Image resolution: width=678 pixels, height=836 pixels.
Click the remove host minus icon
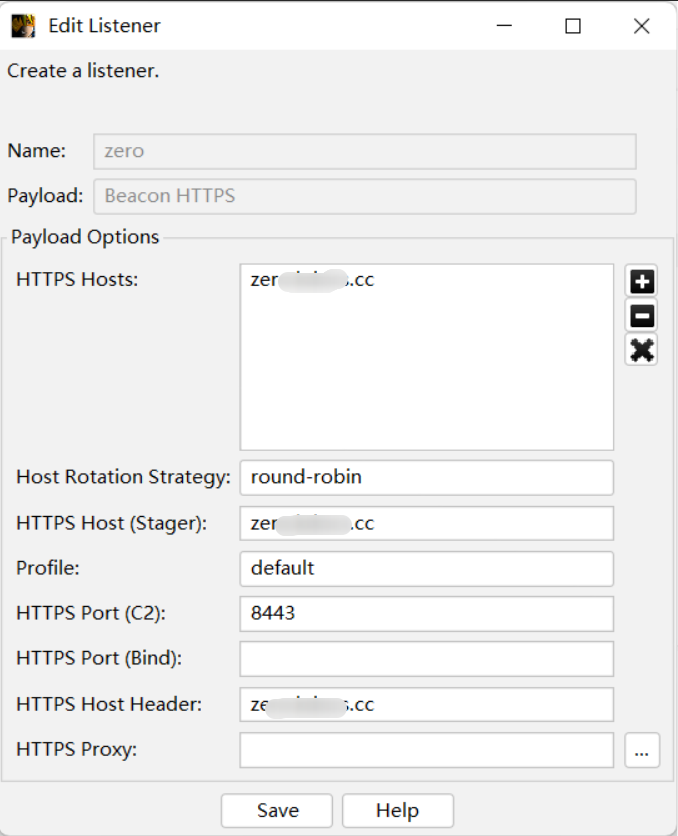641,316
